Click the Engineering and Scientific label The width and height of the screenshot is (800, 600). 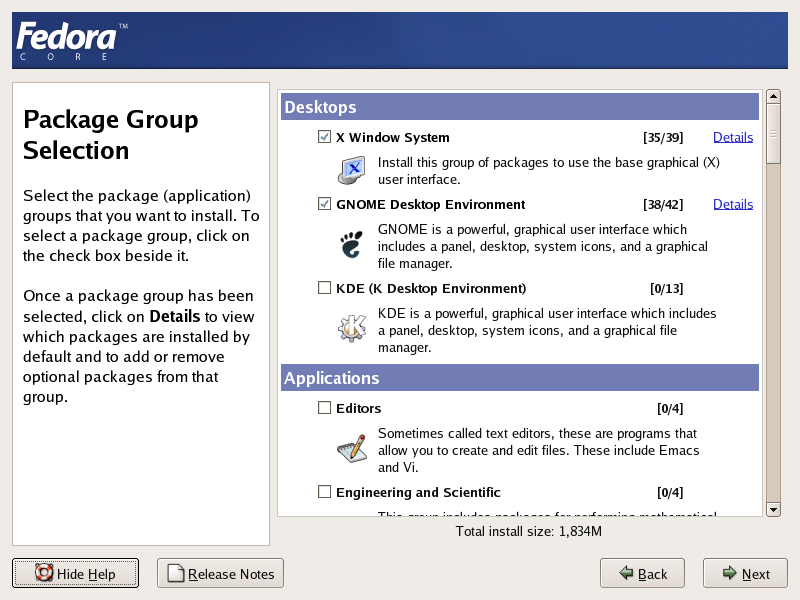tap(418, 492)
